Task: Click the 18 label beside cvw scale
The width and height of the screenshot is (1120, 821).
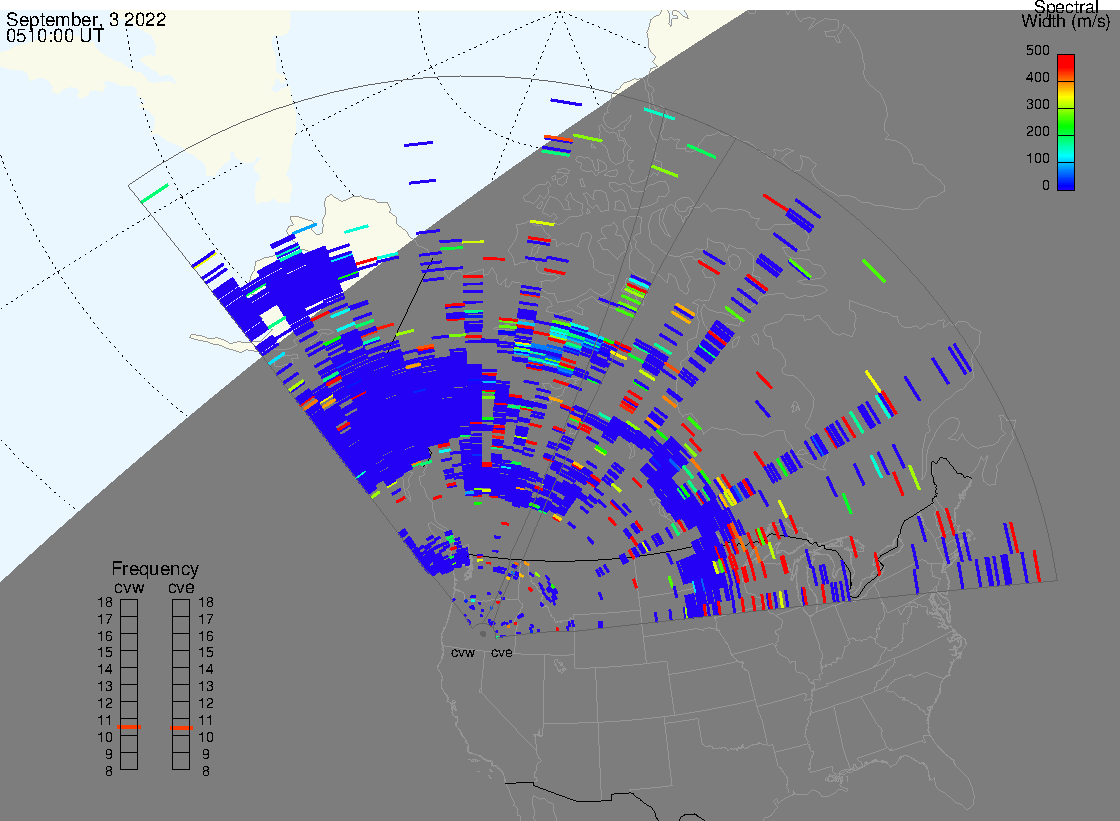Action: [105, 602]
